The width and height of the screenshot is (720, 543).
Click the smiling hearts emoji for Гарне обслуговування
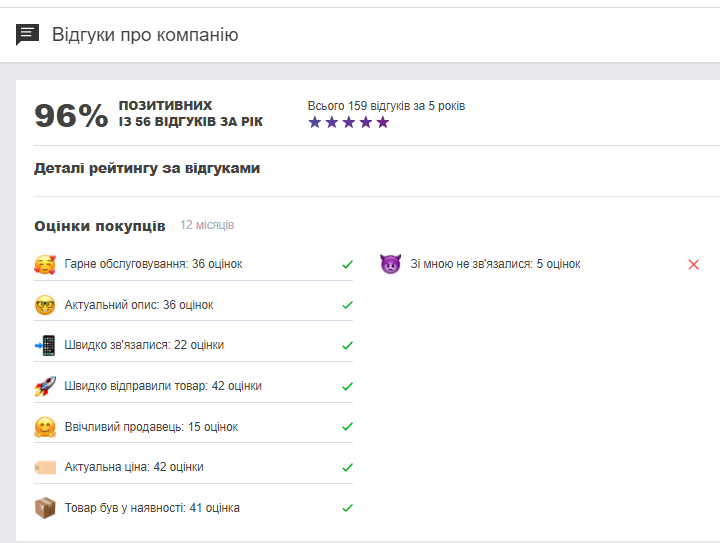point(45,264)
